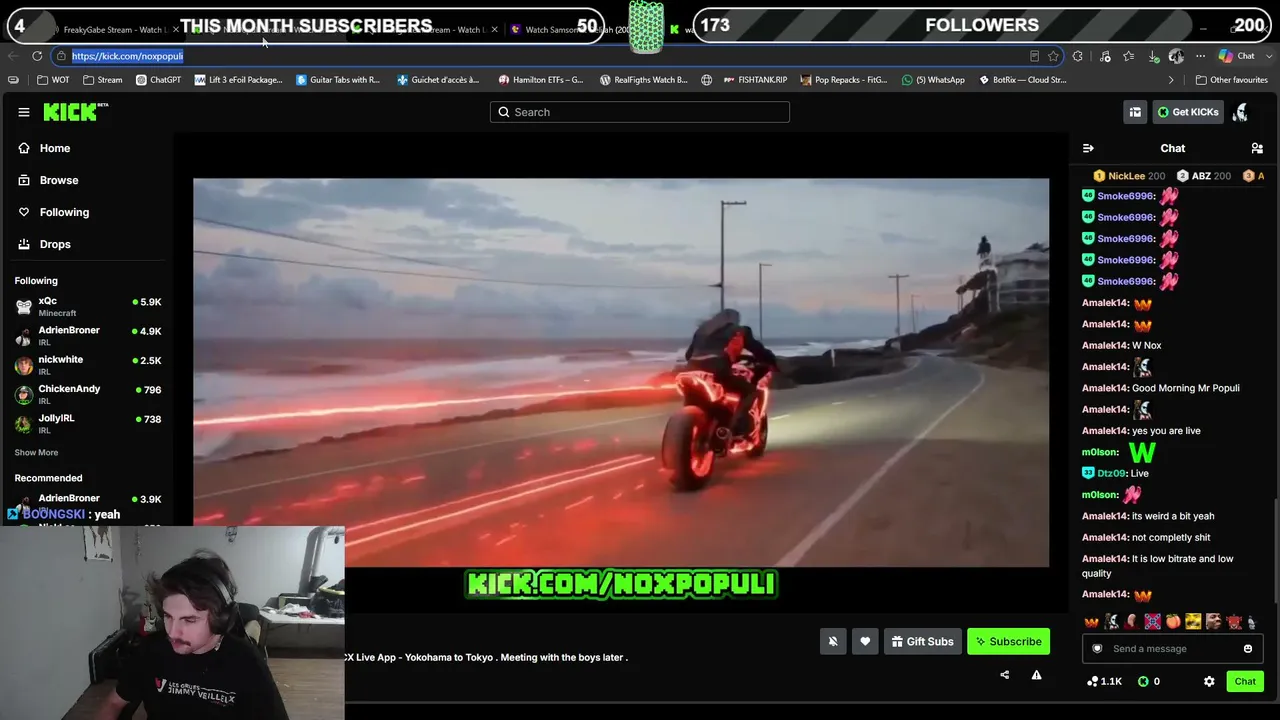Open the KICKs balance icon showing 0

1149,681
